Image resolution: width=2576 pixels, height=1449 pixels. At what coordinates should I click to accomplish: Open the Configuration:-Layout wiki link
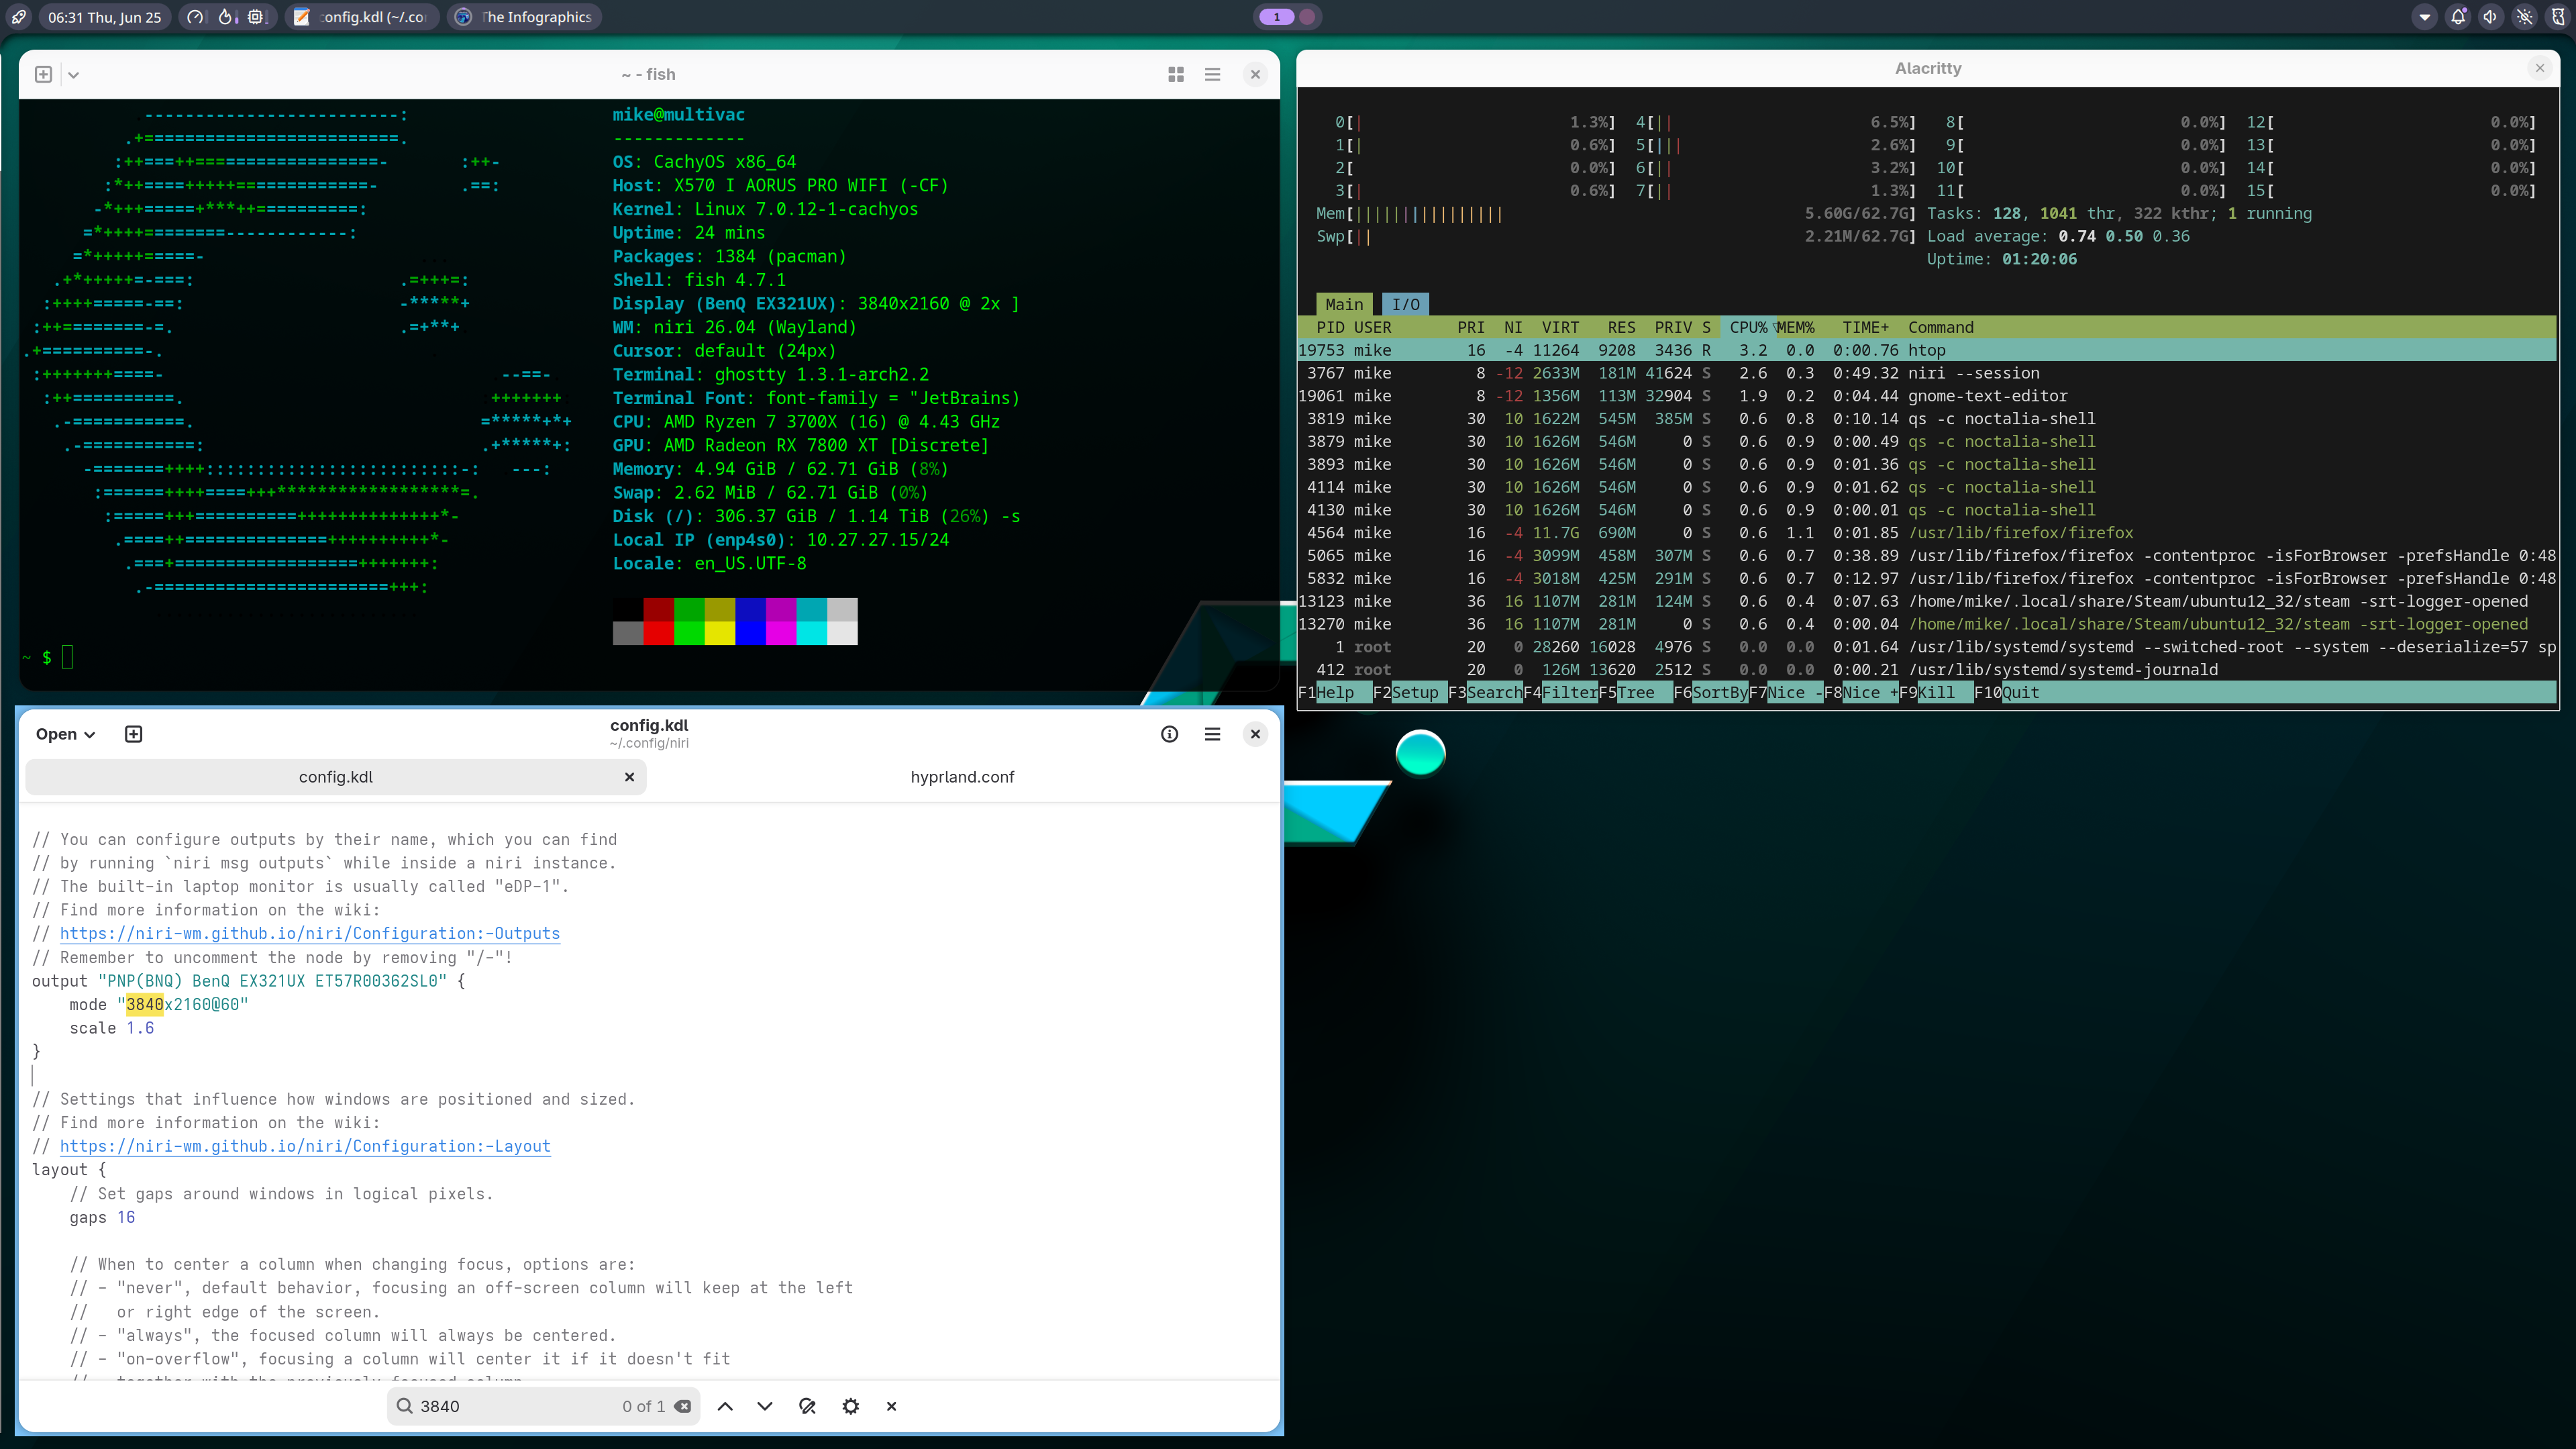click(305, 1146)
